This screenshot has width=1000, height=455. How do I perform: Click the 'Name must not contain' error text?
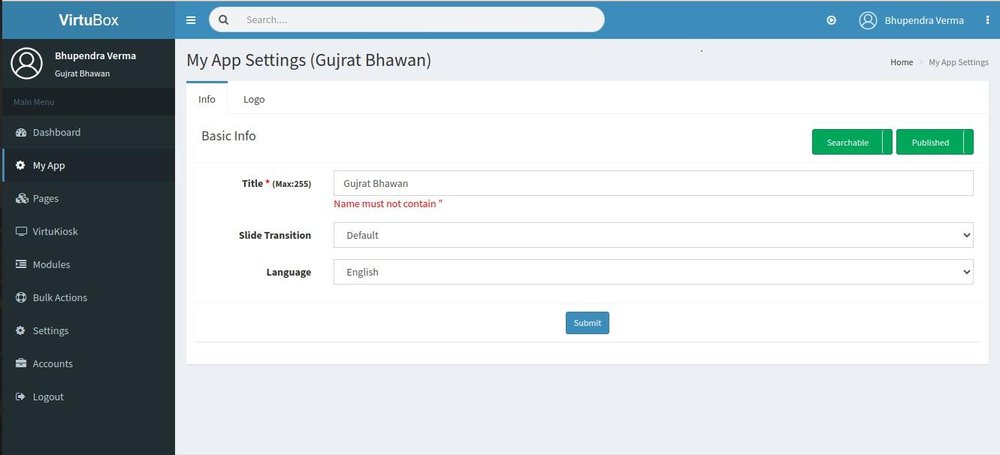pyautogui.click(x=388, y=204)
